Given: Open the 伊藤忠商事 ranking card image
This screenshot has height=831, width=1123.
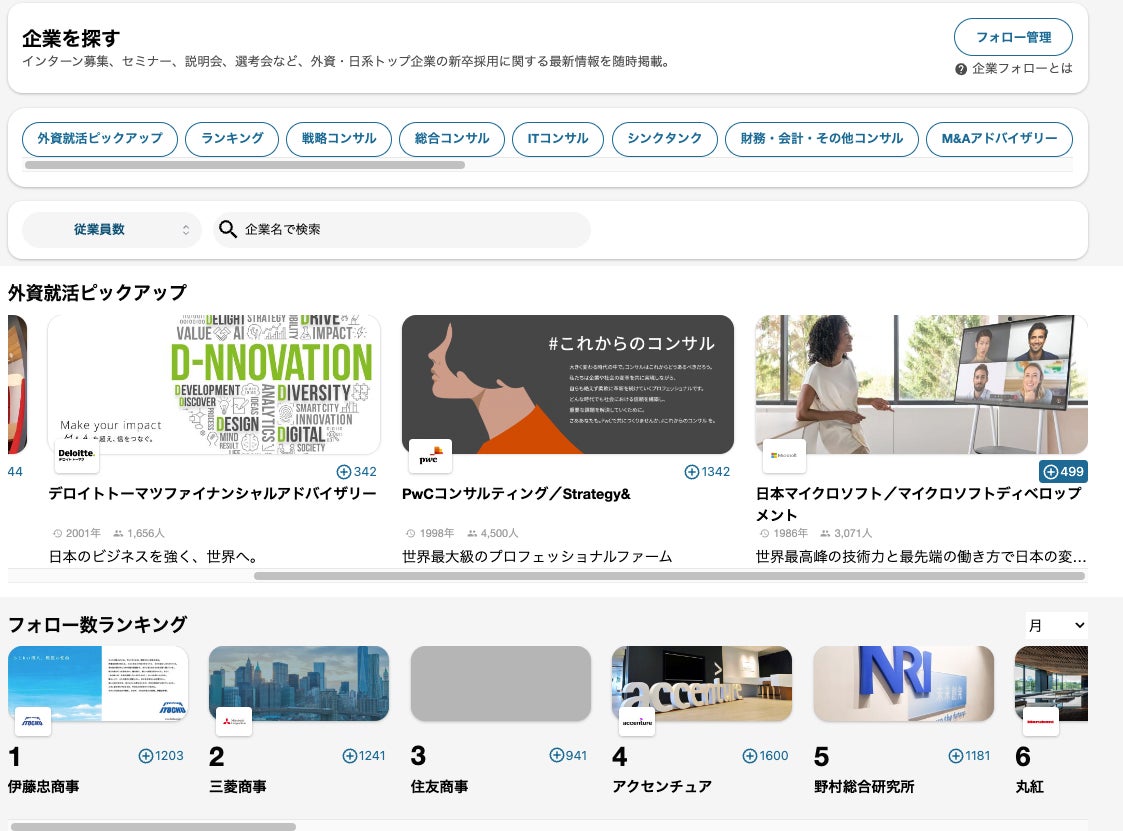Looking at the screenshot, I should pos(98,683).
